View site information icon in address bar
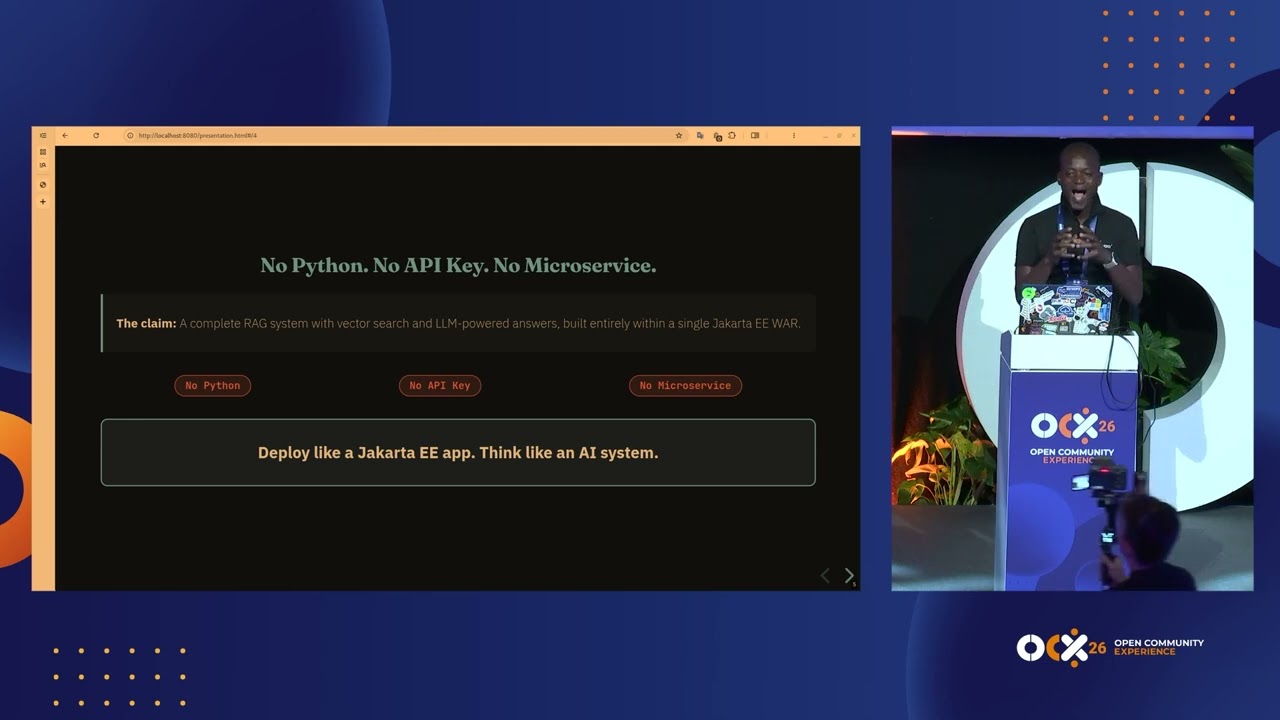The image size is (1280, 720). (130, 135)
